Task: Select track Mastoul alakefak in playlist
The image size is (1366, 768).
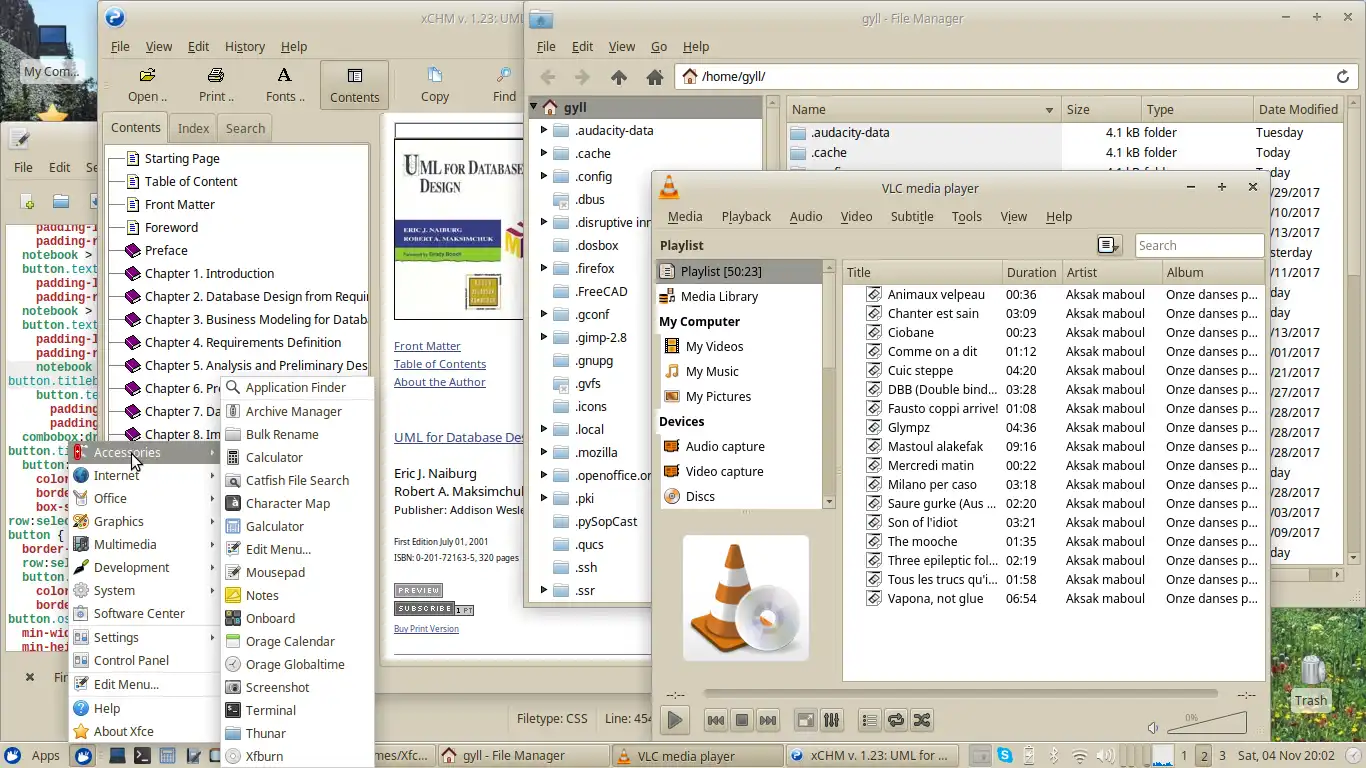Action: (1053, 446)
